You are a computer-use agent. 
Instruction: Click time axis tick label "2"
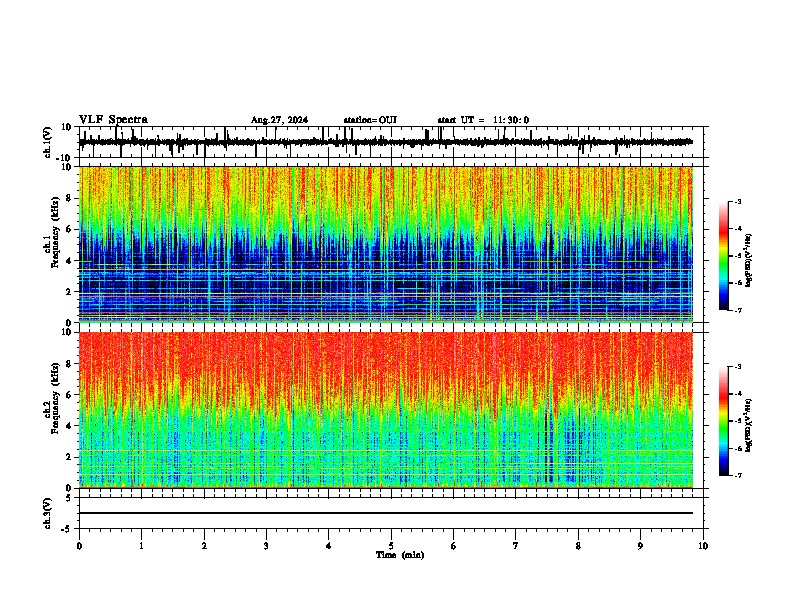tap(204, 546)
